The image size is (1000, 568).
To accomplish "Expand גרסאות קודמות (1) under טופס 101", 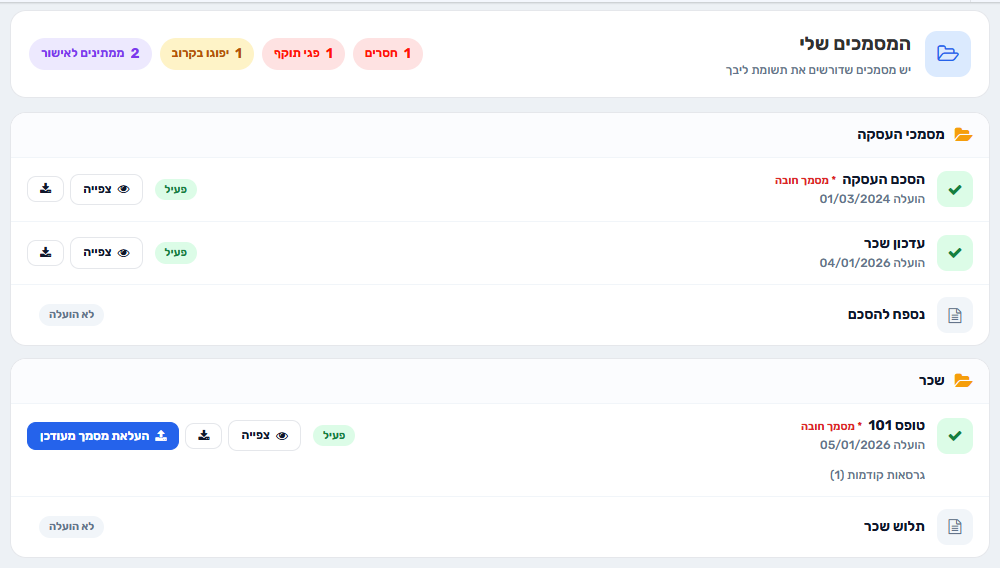I will tap(878, 475).
